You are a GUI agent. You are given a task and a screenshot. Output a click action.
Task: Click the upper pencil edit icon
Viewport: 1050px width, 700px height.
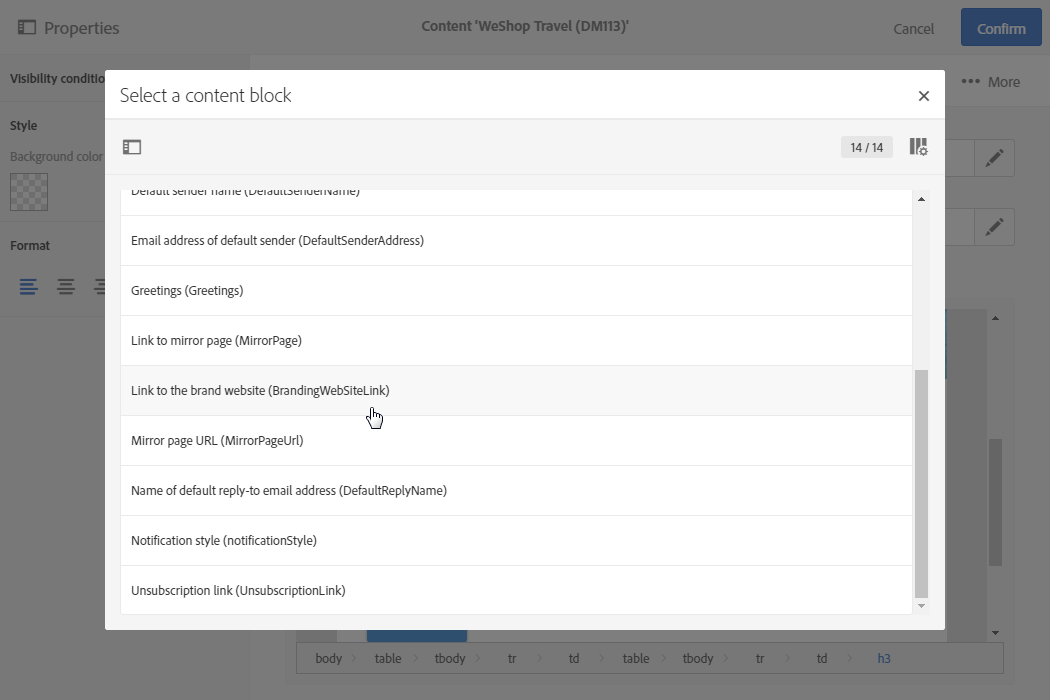994,158
